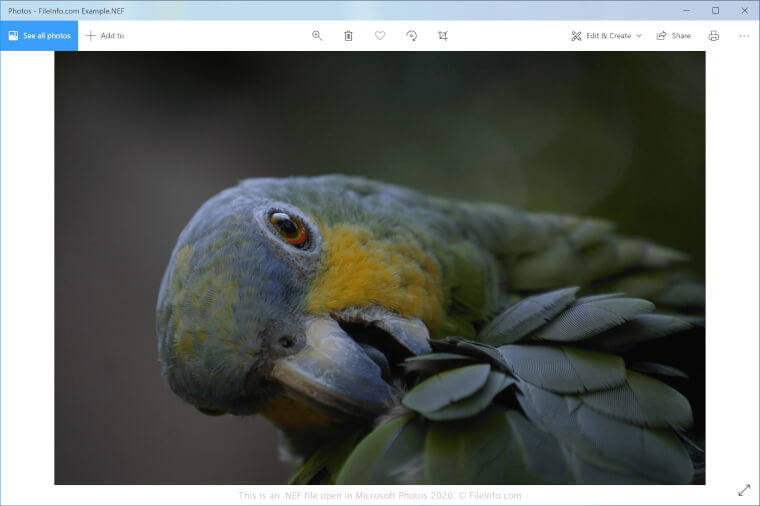The image size is (760, 506).
Task: Enter full screen with the diagonal arrows icon
Action: pos(744,490)
